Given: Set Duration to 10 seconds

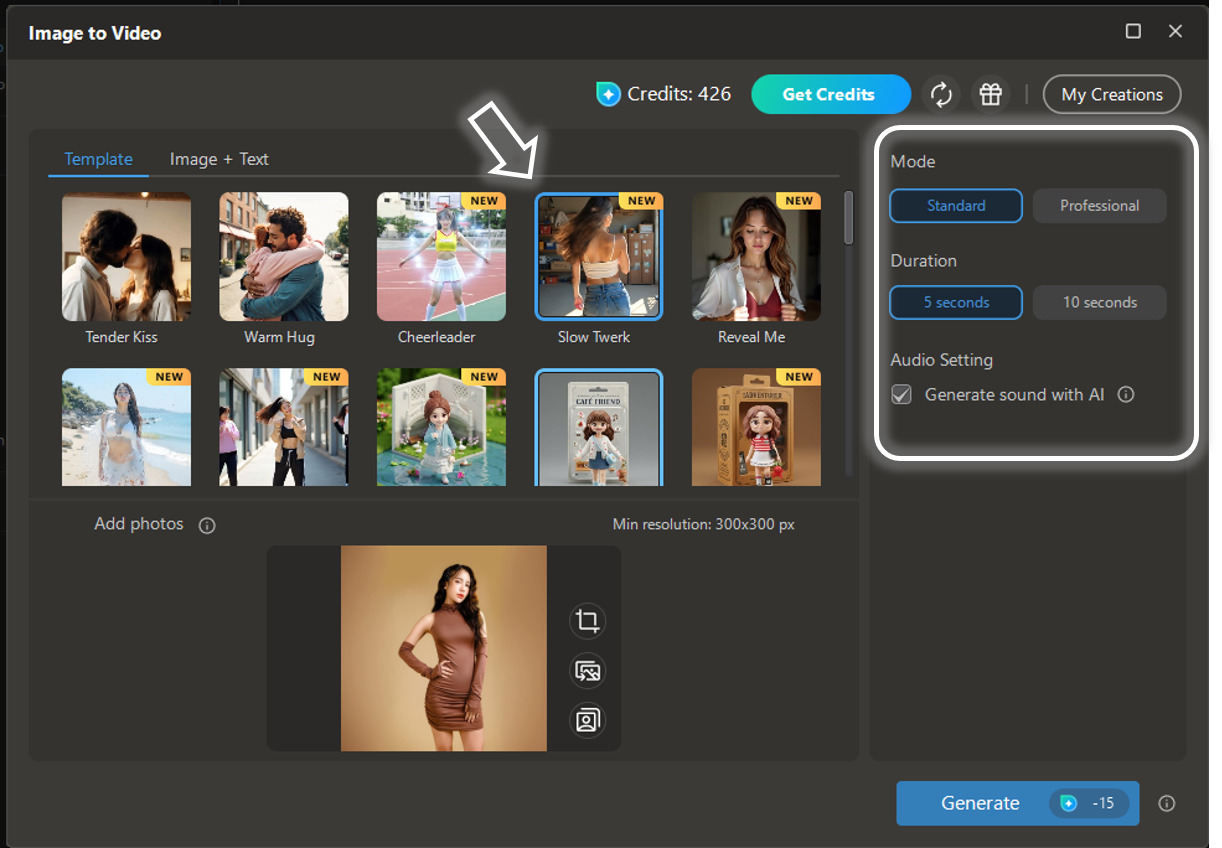Looking at the screenshot, I should point(1099,302).
